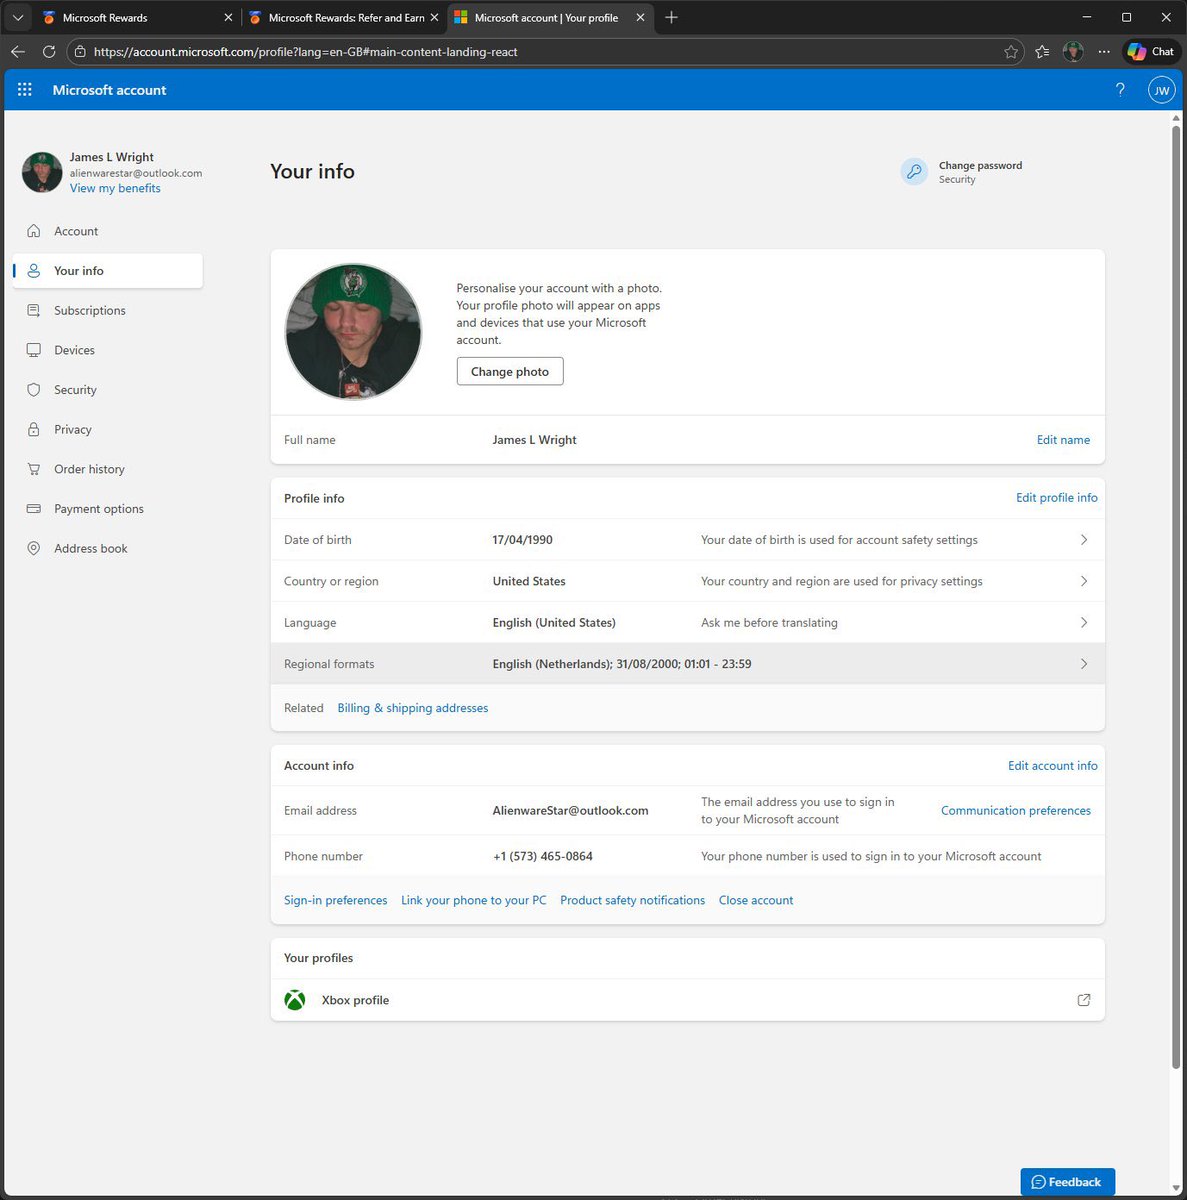1187x1200 pixels.
Task: Expand the Regional formats row chevron
Action: point(1083,664)
